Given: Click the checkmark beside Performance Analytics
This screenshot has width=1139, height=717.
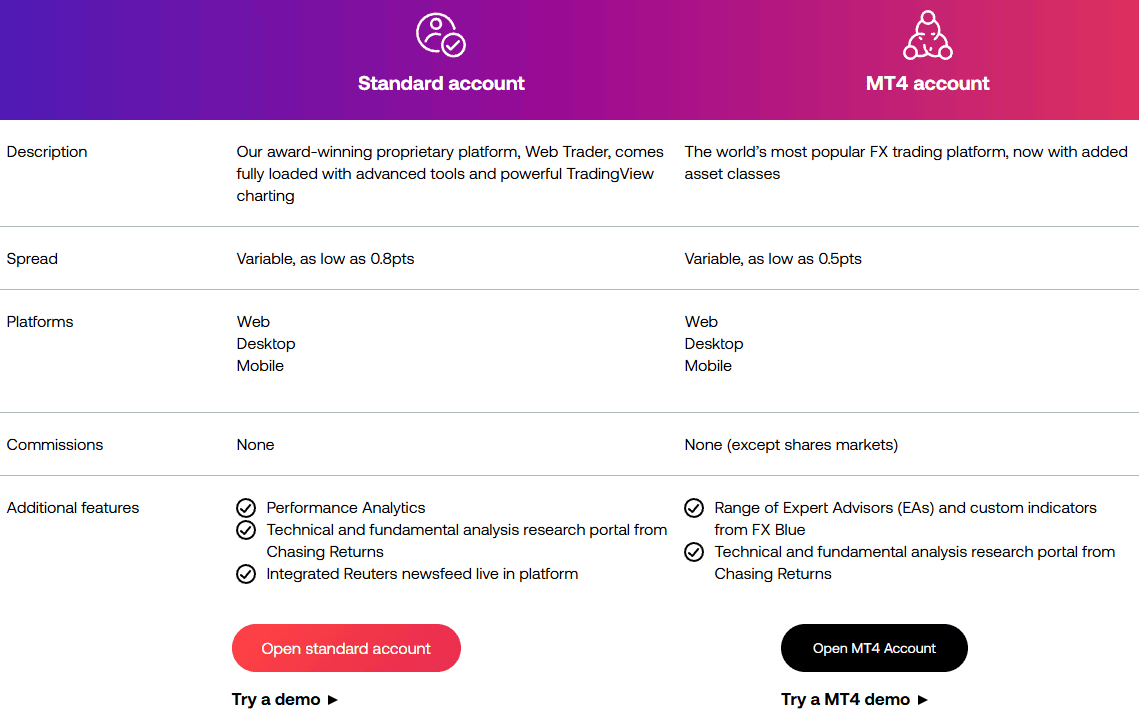Looking at the screenshot, I should (245, 508).
